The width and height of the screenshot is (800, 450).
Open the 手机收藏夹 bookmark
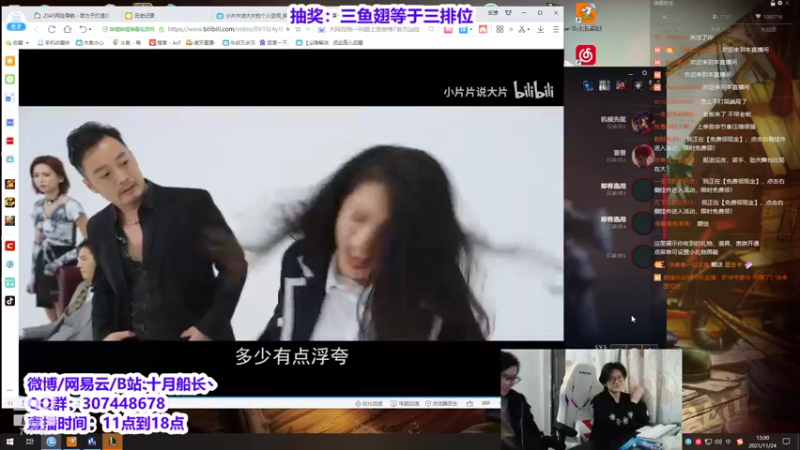54,43
